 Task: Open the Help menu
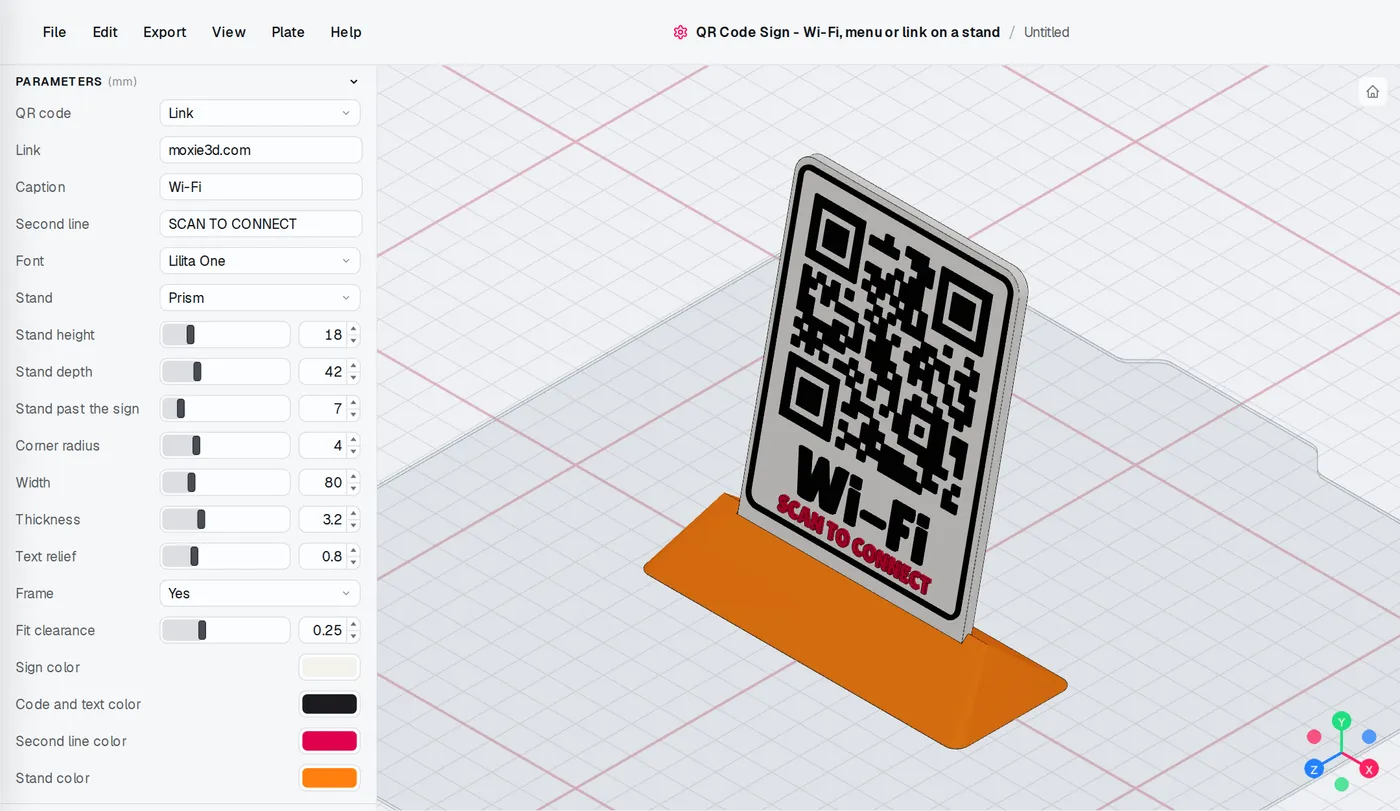[346, 32]
